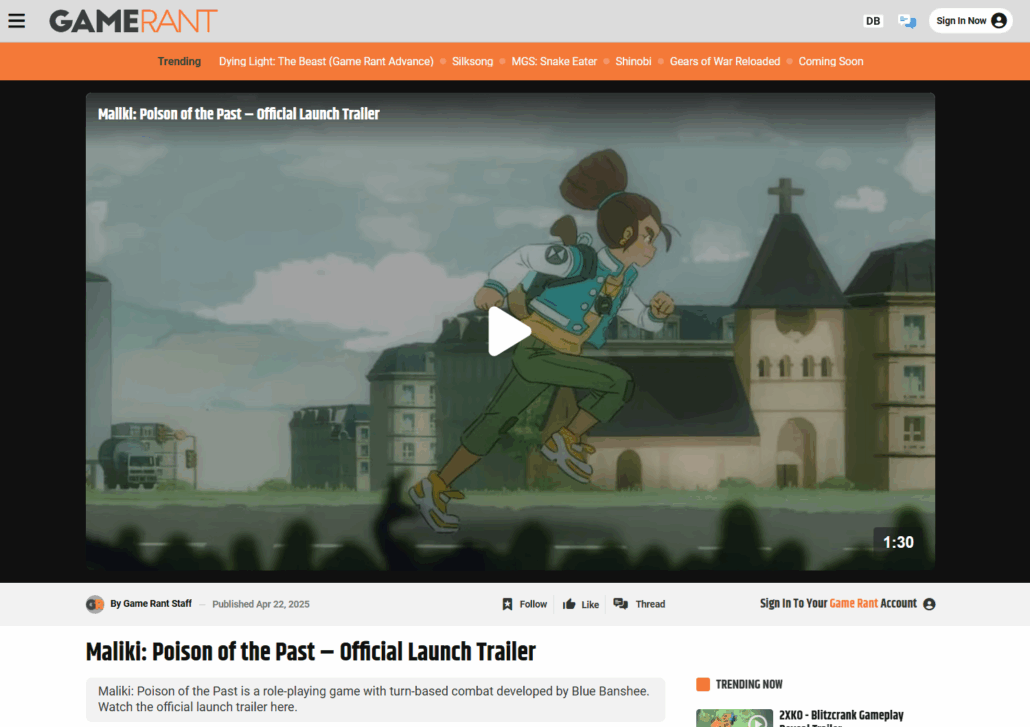Select Coming Soon in trending bar
The height and width of the screenshot is (727, 1030).
(x=830, y=61)
